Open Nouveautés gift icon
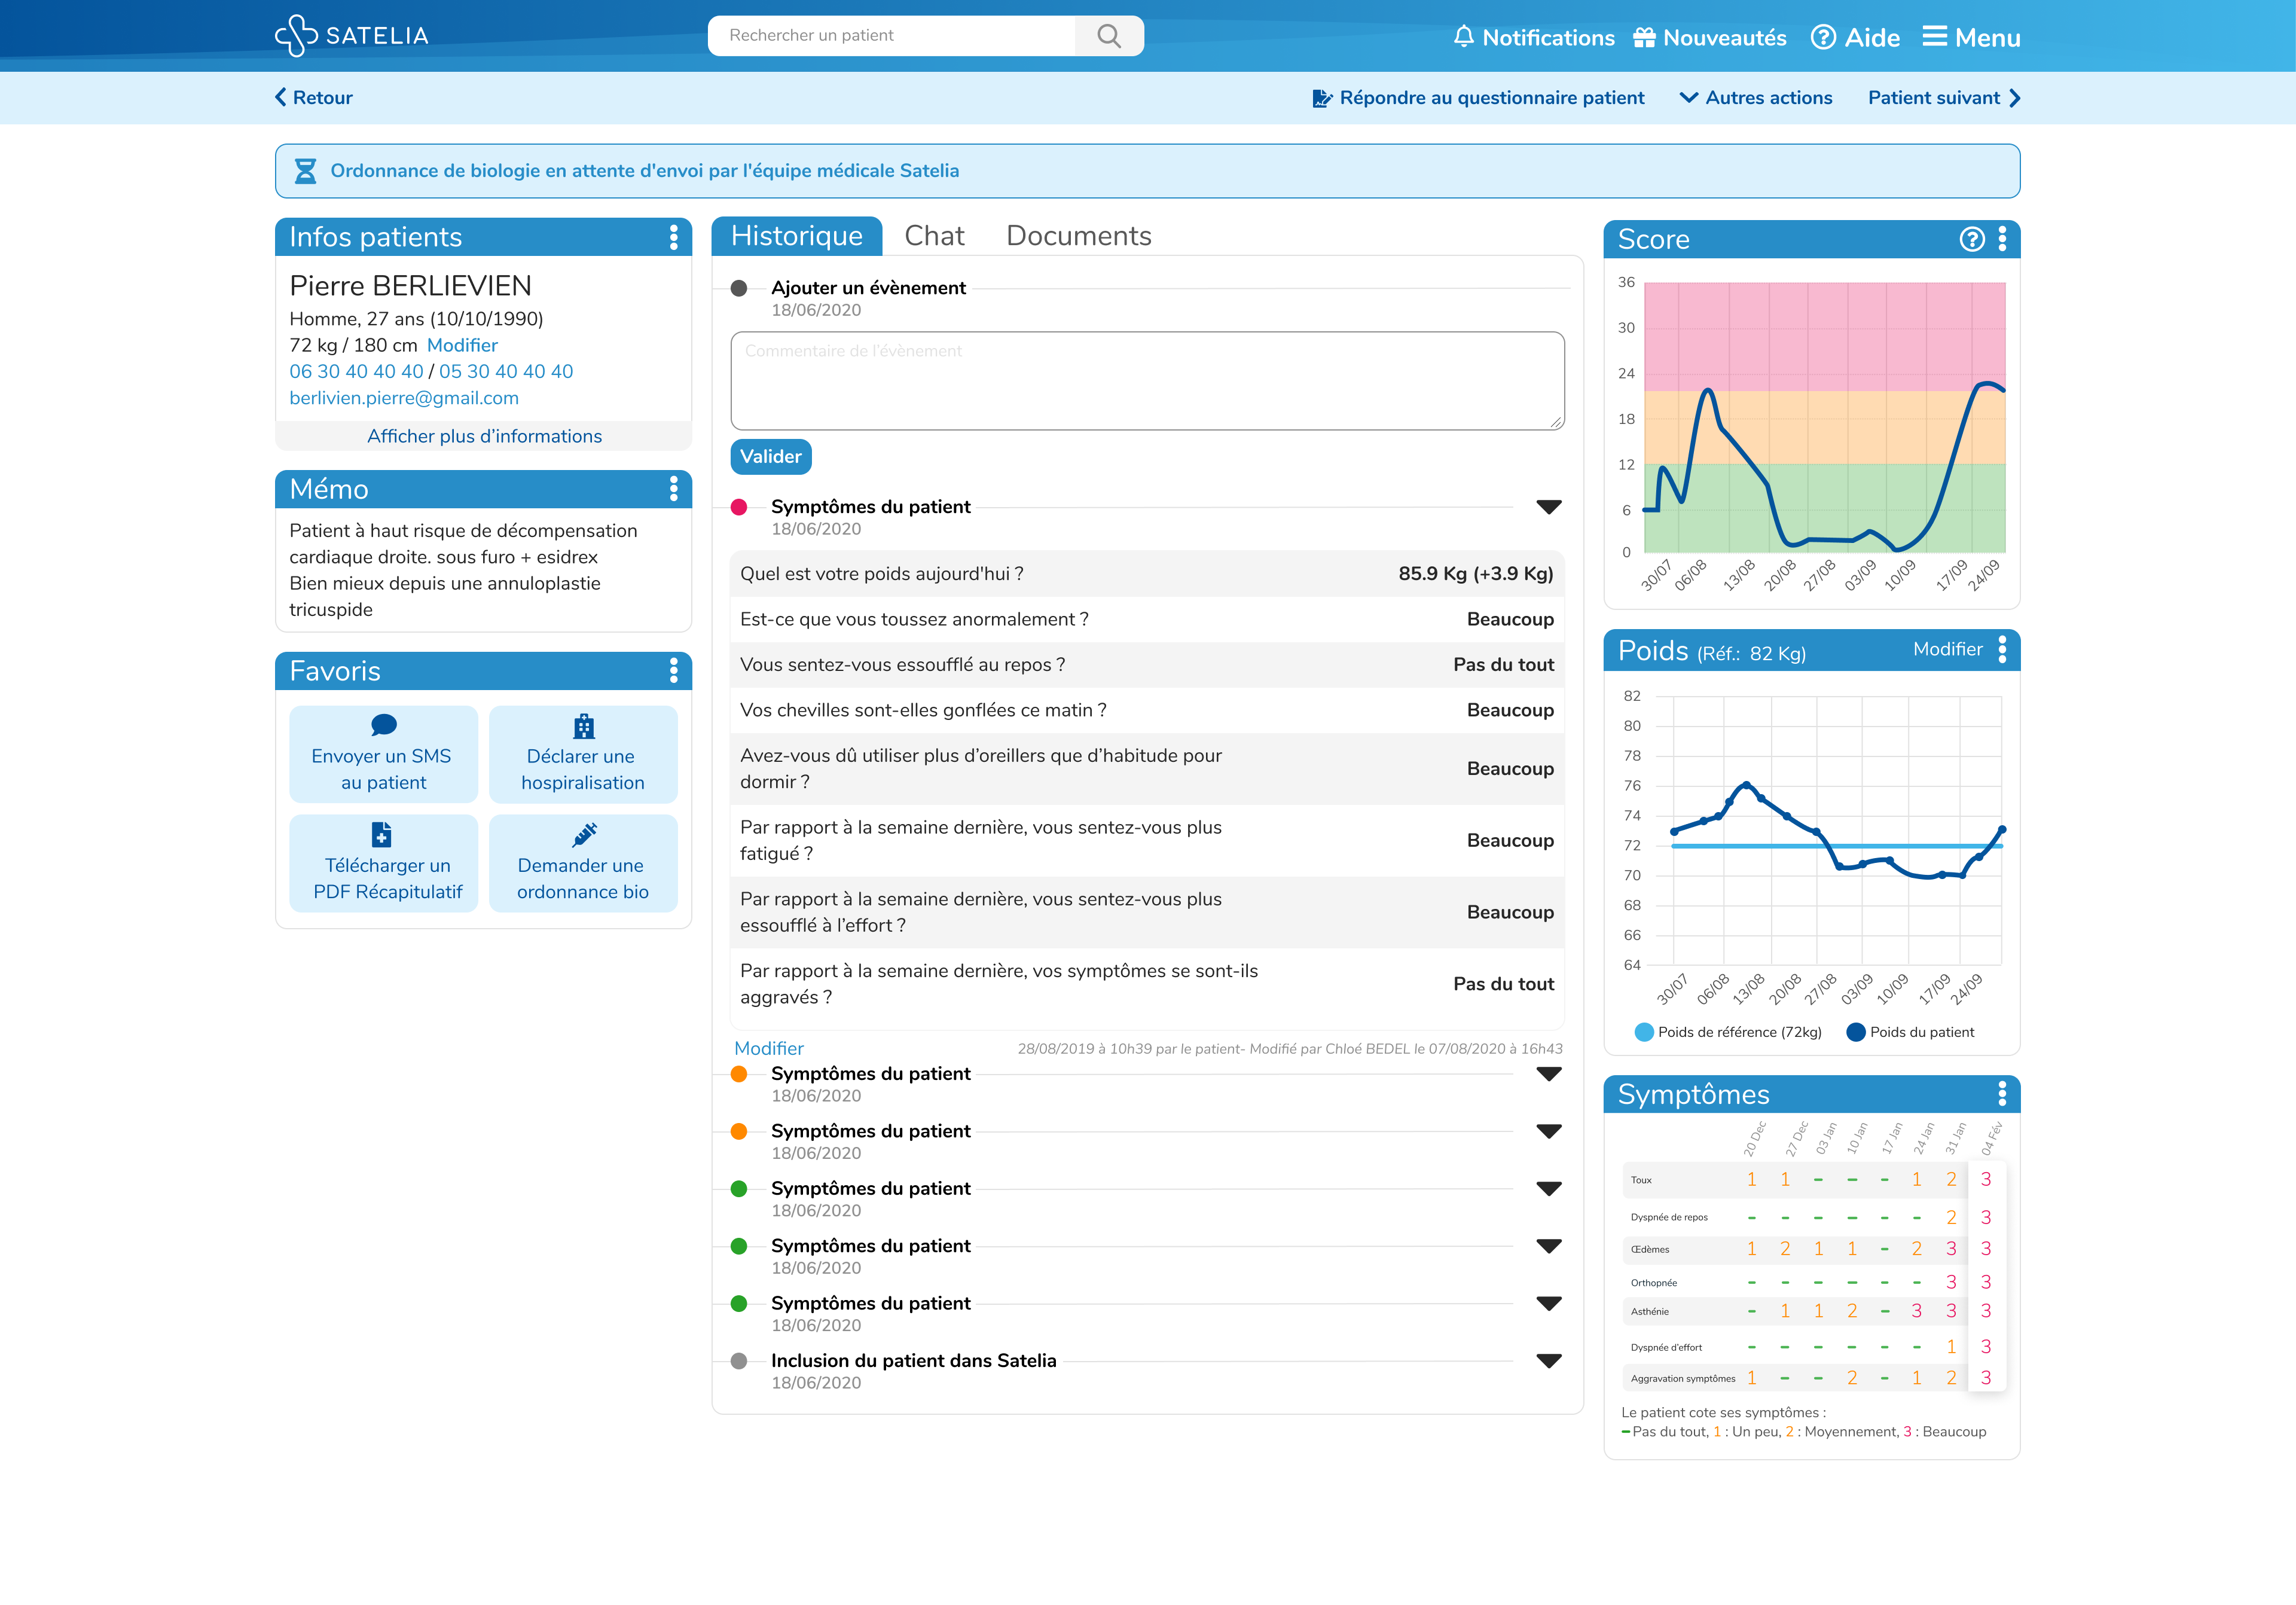The image size is (2296, 1605). (1644, 38)
